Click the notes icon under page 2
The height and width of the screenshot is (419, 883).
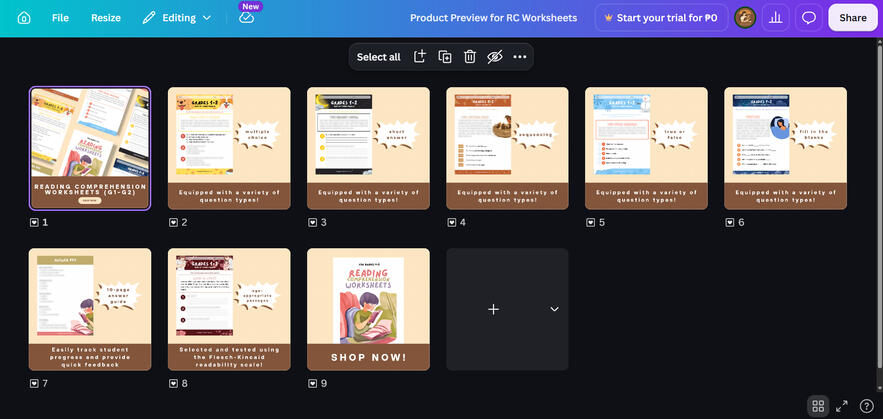173,222
